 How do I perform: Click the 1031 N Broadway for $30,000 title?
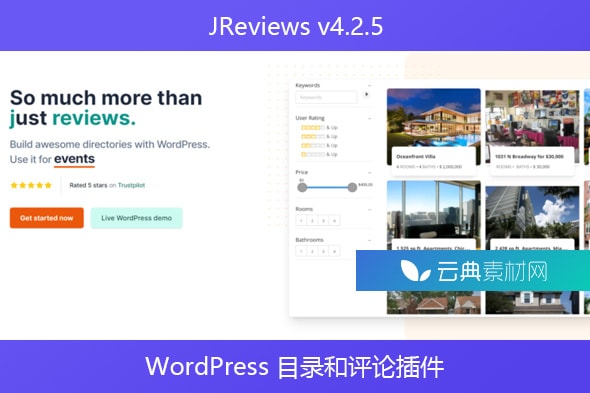click(529, 157)
